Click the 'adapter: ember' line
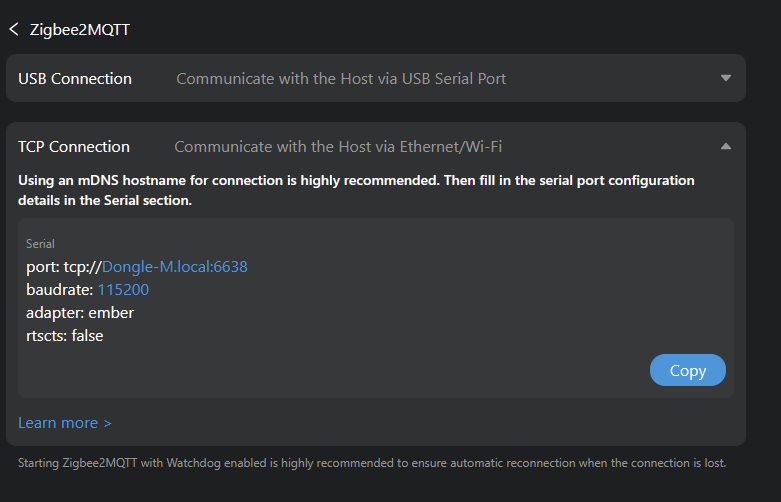The width and height of the screenshot is (781, 502). click(80, 313)
